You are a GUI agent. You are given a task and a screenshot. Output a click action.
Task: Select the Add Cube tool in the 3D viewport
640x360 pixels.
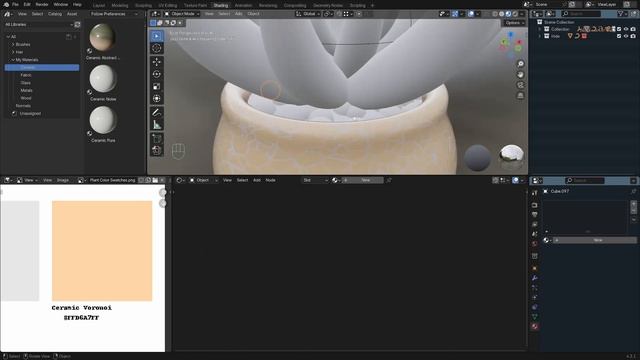tap(157, 139)
